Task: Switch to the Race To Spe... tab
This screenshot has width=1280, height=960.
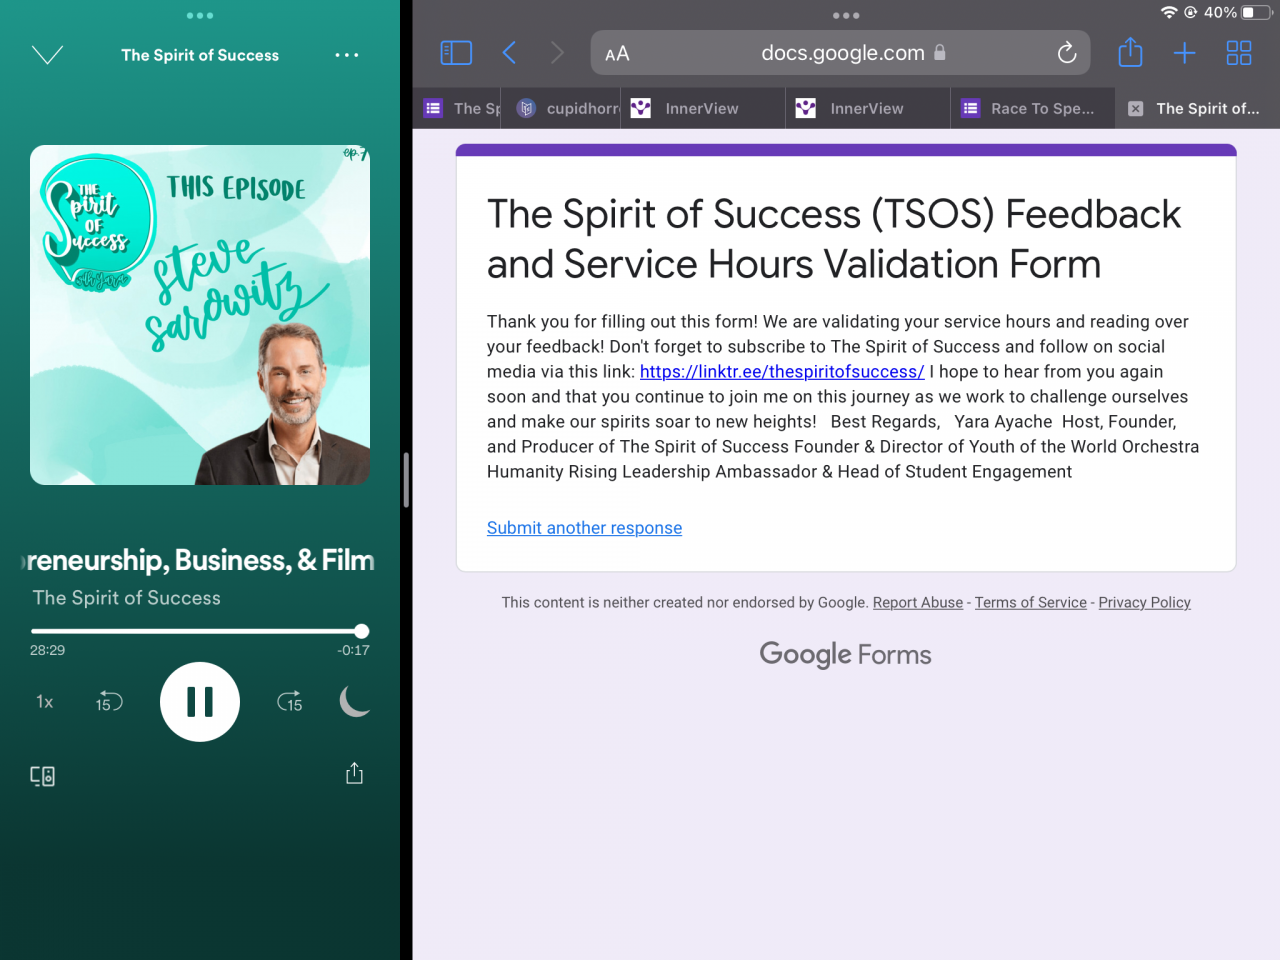Action: coord(1032,108)
